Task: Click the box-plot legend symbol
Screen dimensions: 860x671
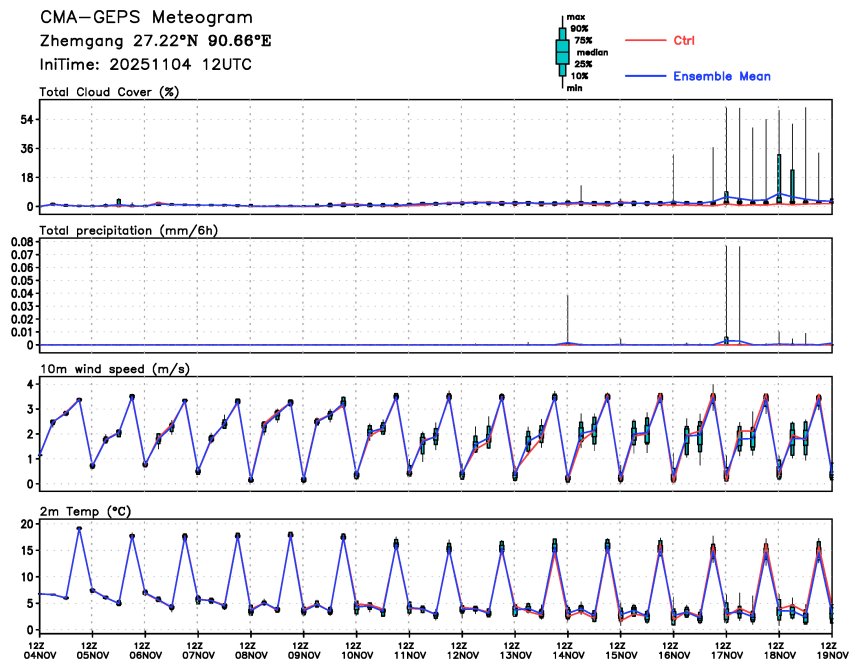Action: 562,51
